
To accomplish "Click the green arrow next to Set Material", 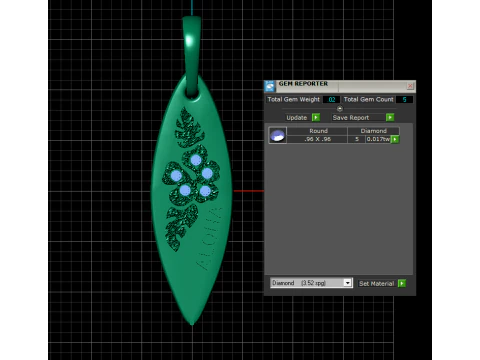I will click(x=402, y=283).
